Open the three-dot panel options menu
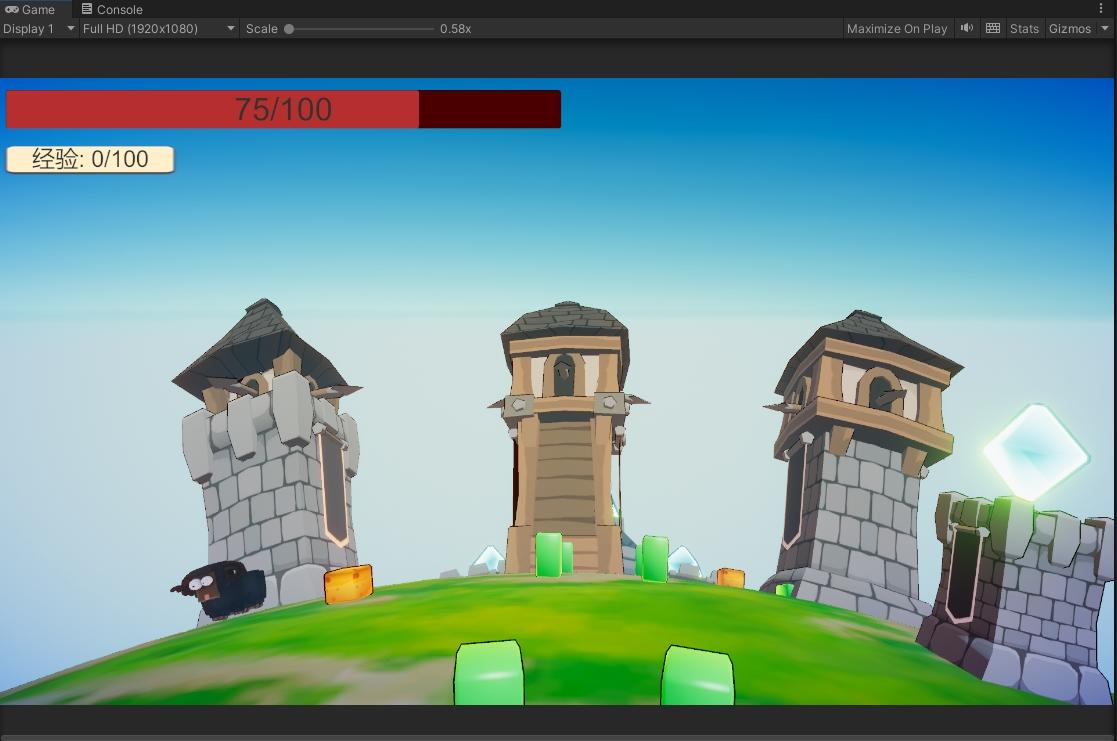Screen dimensions: 1117x741 [x=1101, y=9]
